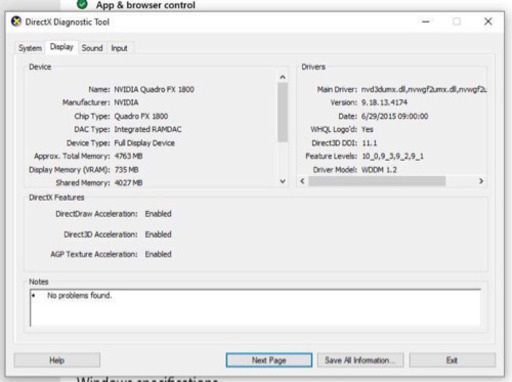Click the DirectX Diagnostic Tool title text
The height and width of the screenshot is (382, 512).
(67, 22)
